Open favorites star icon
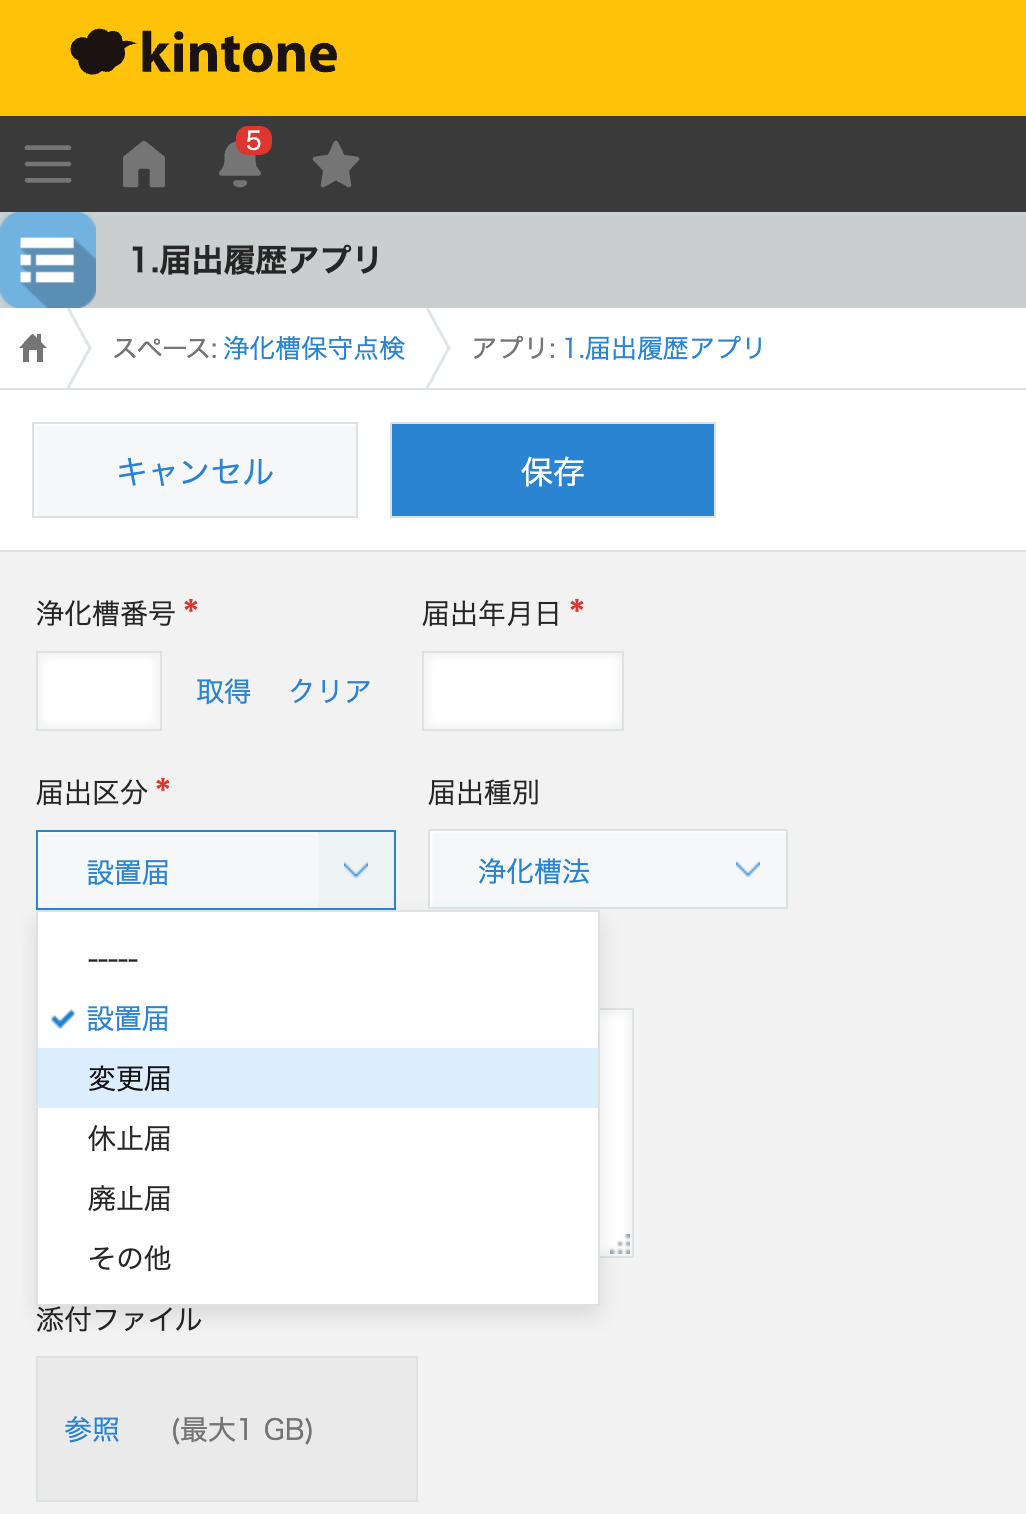The width and height of the screenshot is (1026, 1514). 336,164
